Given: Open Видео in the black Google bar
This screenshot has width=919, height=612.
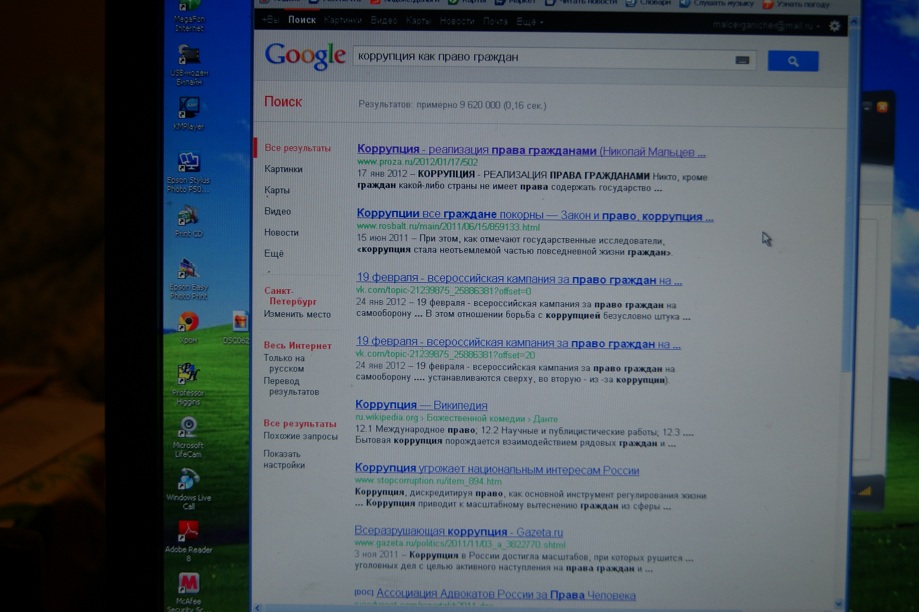Looking at the screenshot, I should tap(384, 21).
